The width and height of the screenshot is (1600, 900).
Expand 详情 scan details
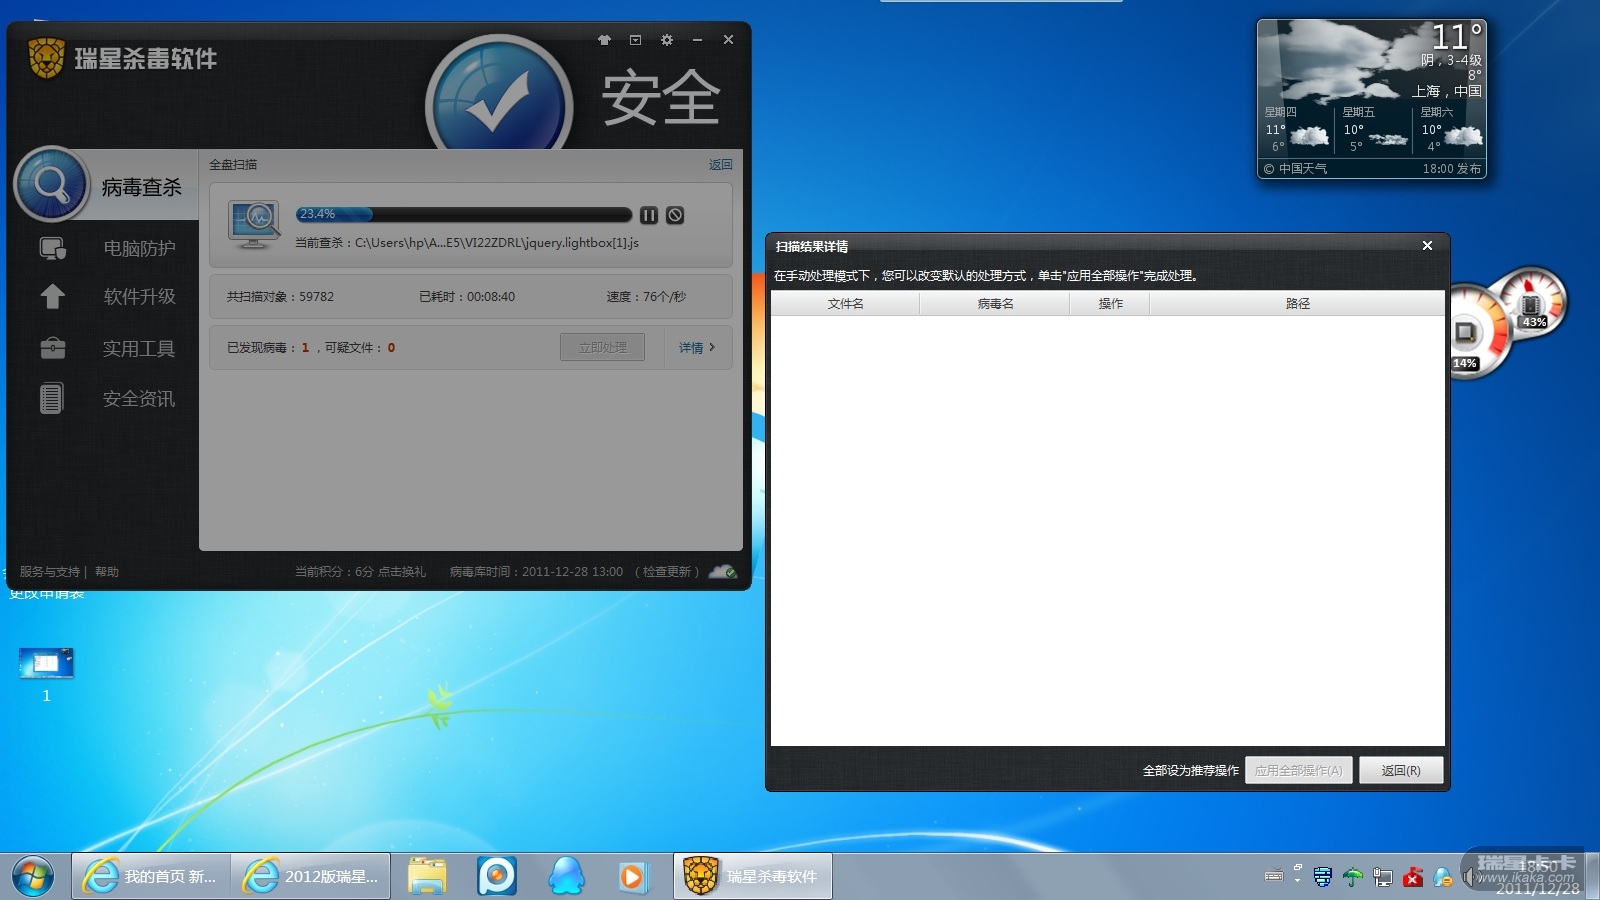(697, 347)
